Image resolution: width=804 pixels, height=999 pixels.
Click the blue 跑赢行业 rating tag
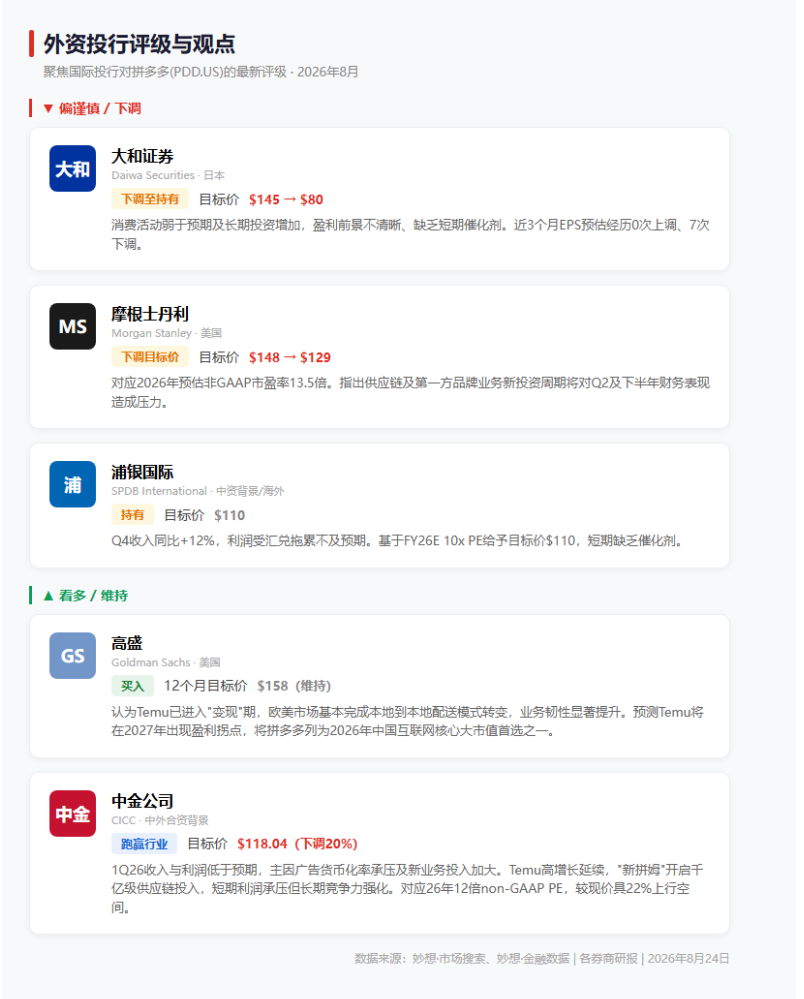click(144, 844)
